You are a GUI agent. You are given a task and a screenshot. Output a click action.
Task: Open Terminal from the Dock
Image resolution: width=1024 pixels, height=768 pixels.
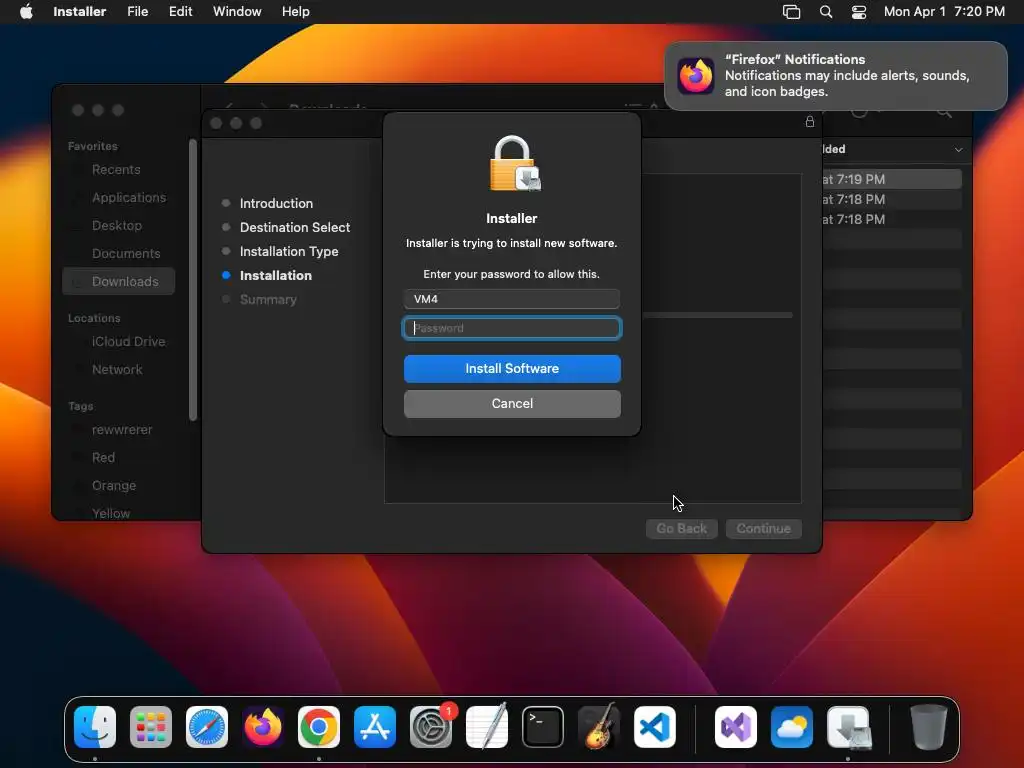point(543,727)
